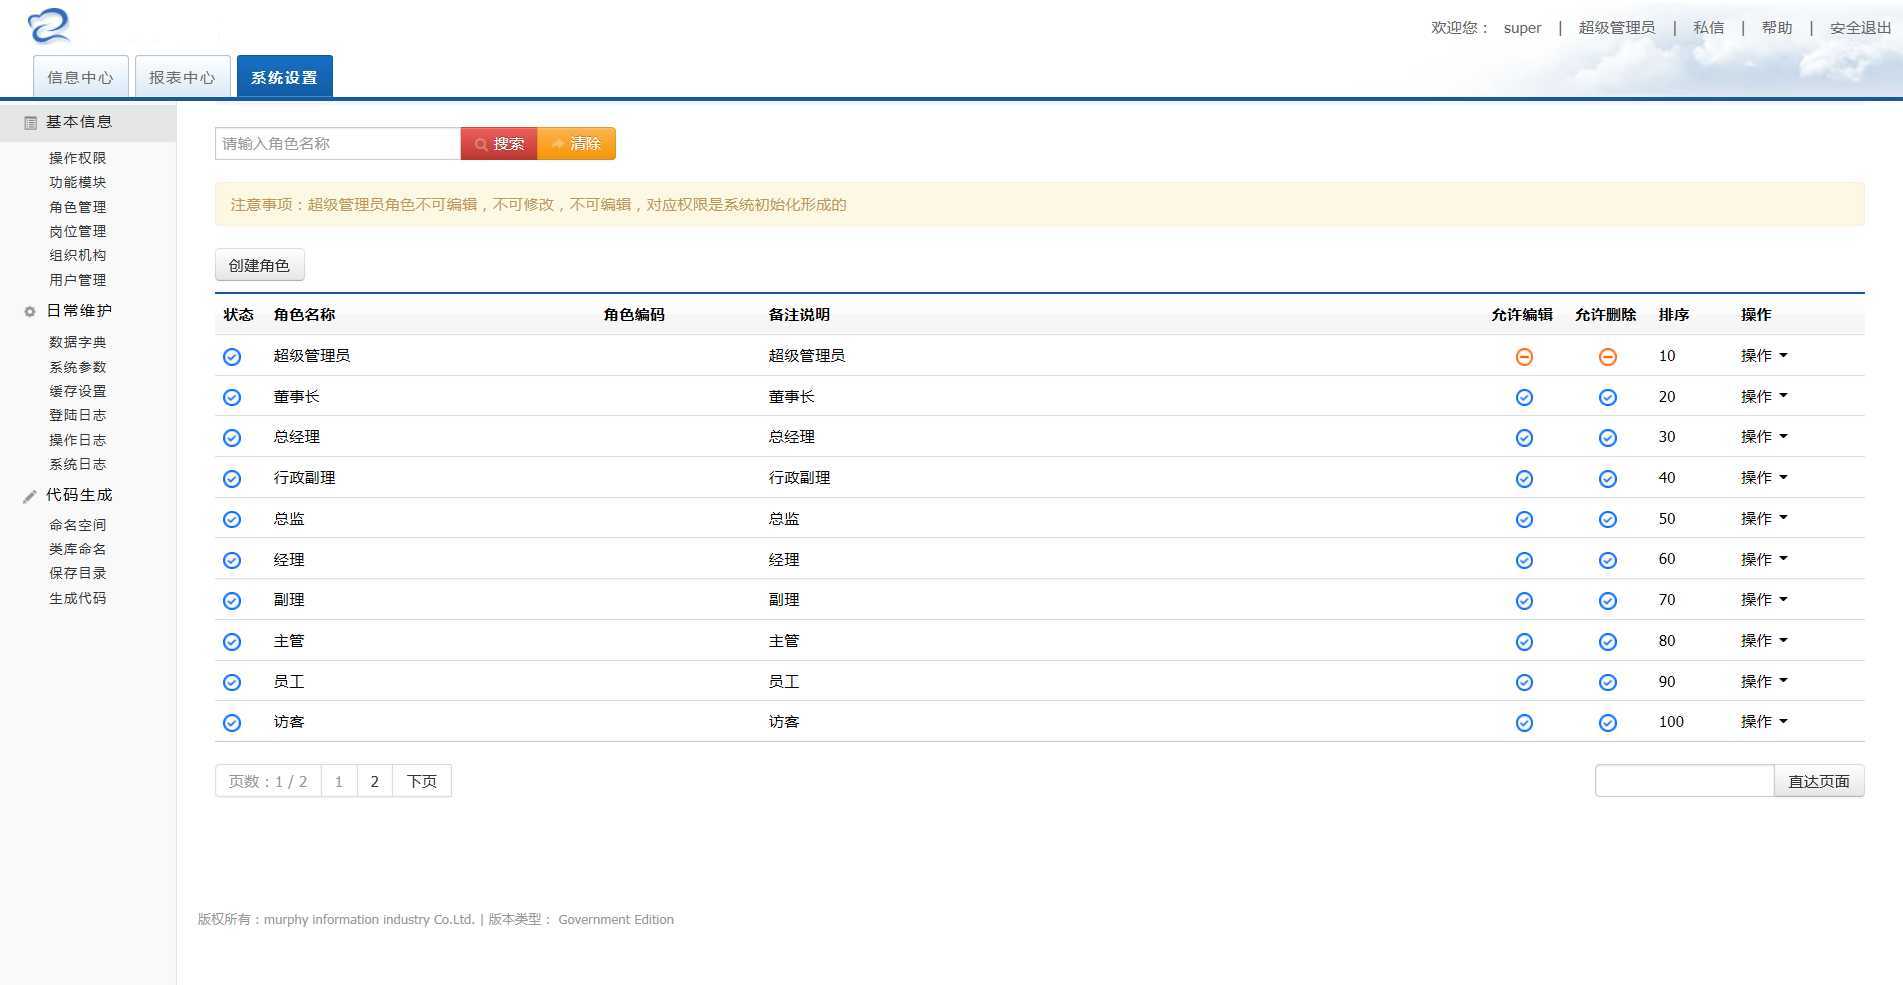1903x985 pixels.
Task: Open 操作 dropdown for 访客 row
Action: tap(1764, 722)
